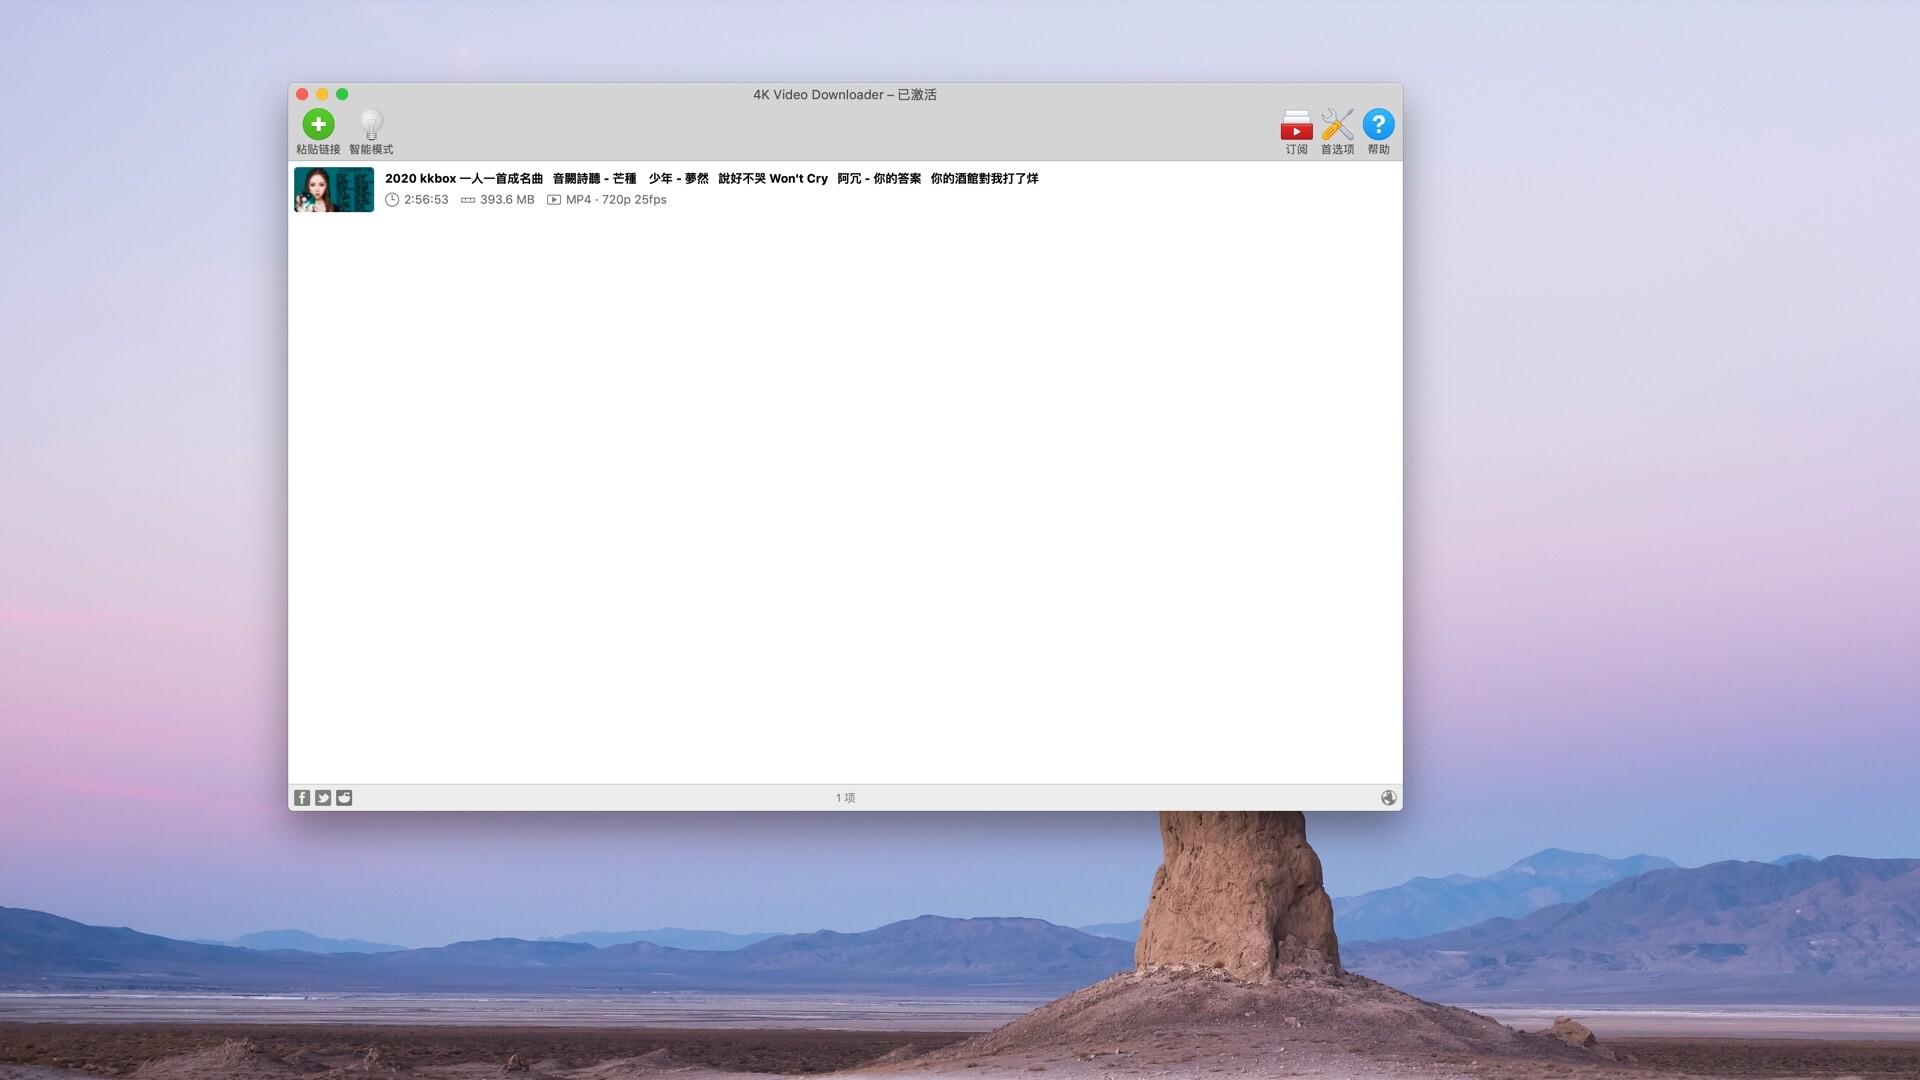This screenshot has height=1080, width=1920.
Task: Select the downloaded video thumbnail
Action: coord(334,190)
